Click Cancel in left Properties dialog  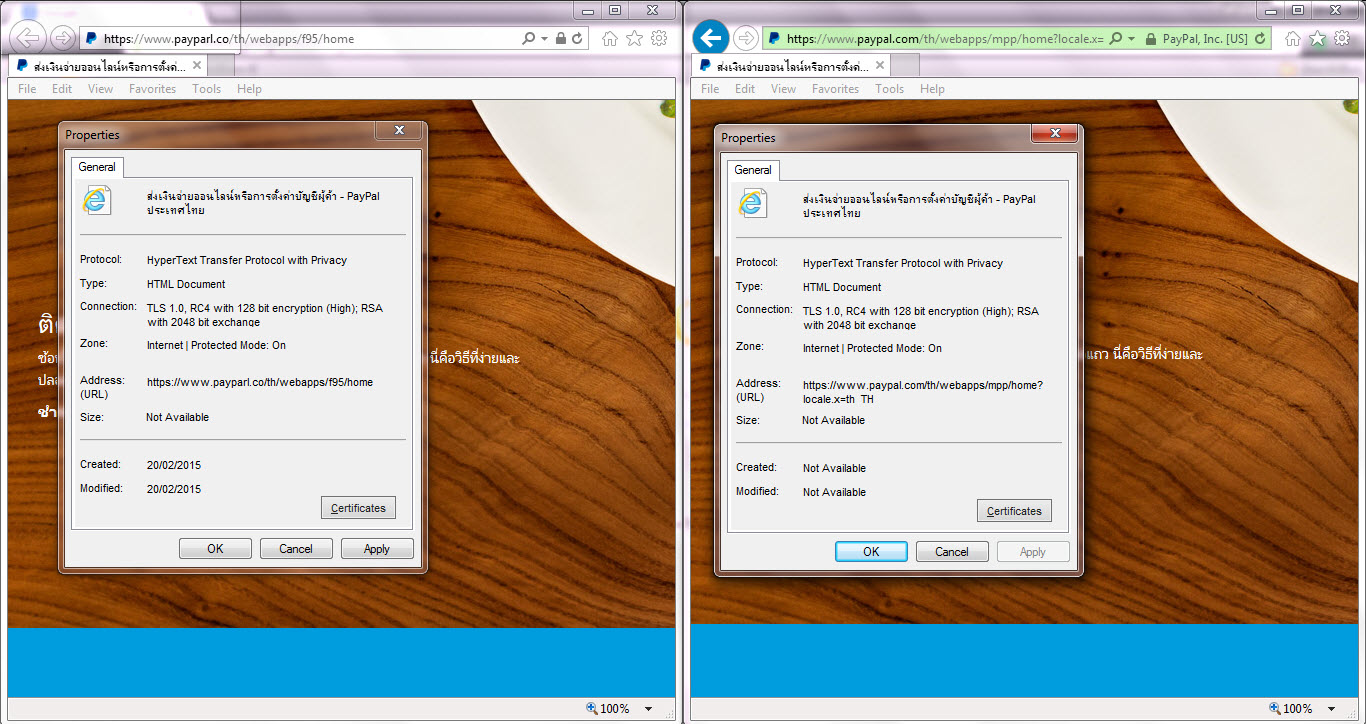pyautogui.click(x=296, y=549)
